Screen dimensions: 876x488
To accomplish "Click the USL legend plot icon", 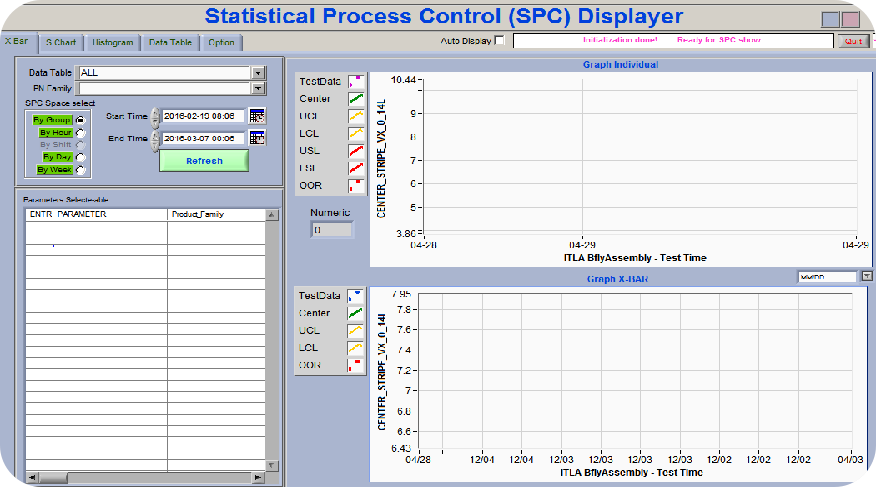I will click(x=355, y=150).
